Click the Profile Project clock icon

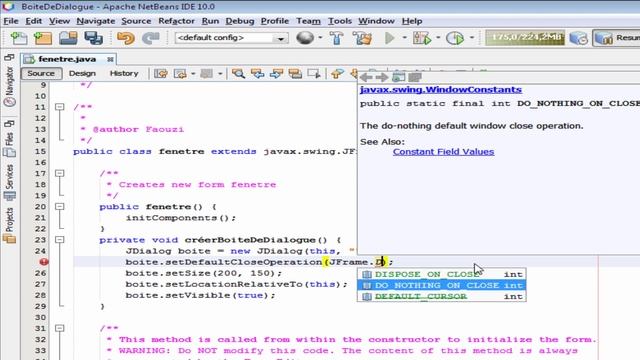click(455, 38)
